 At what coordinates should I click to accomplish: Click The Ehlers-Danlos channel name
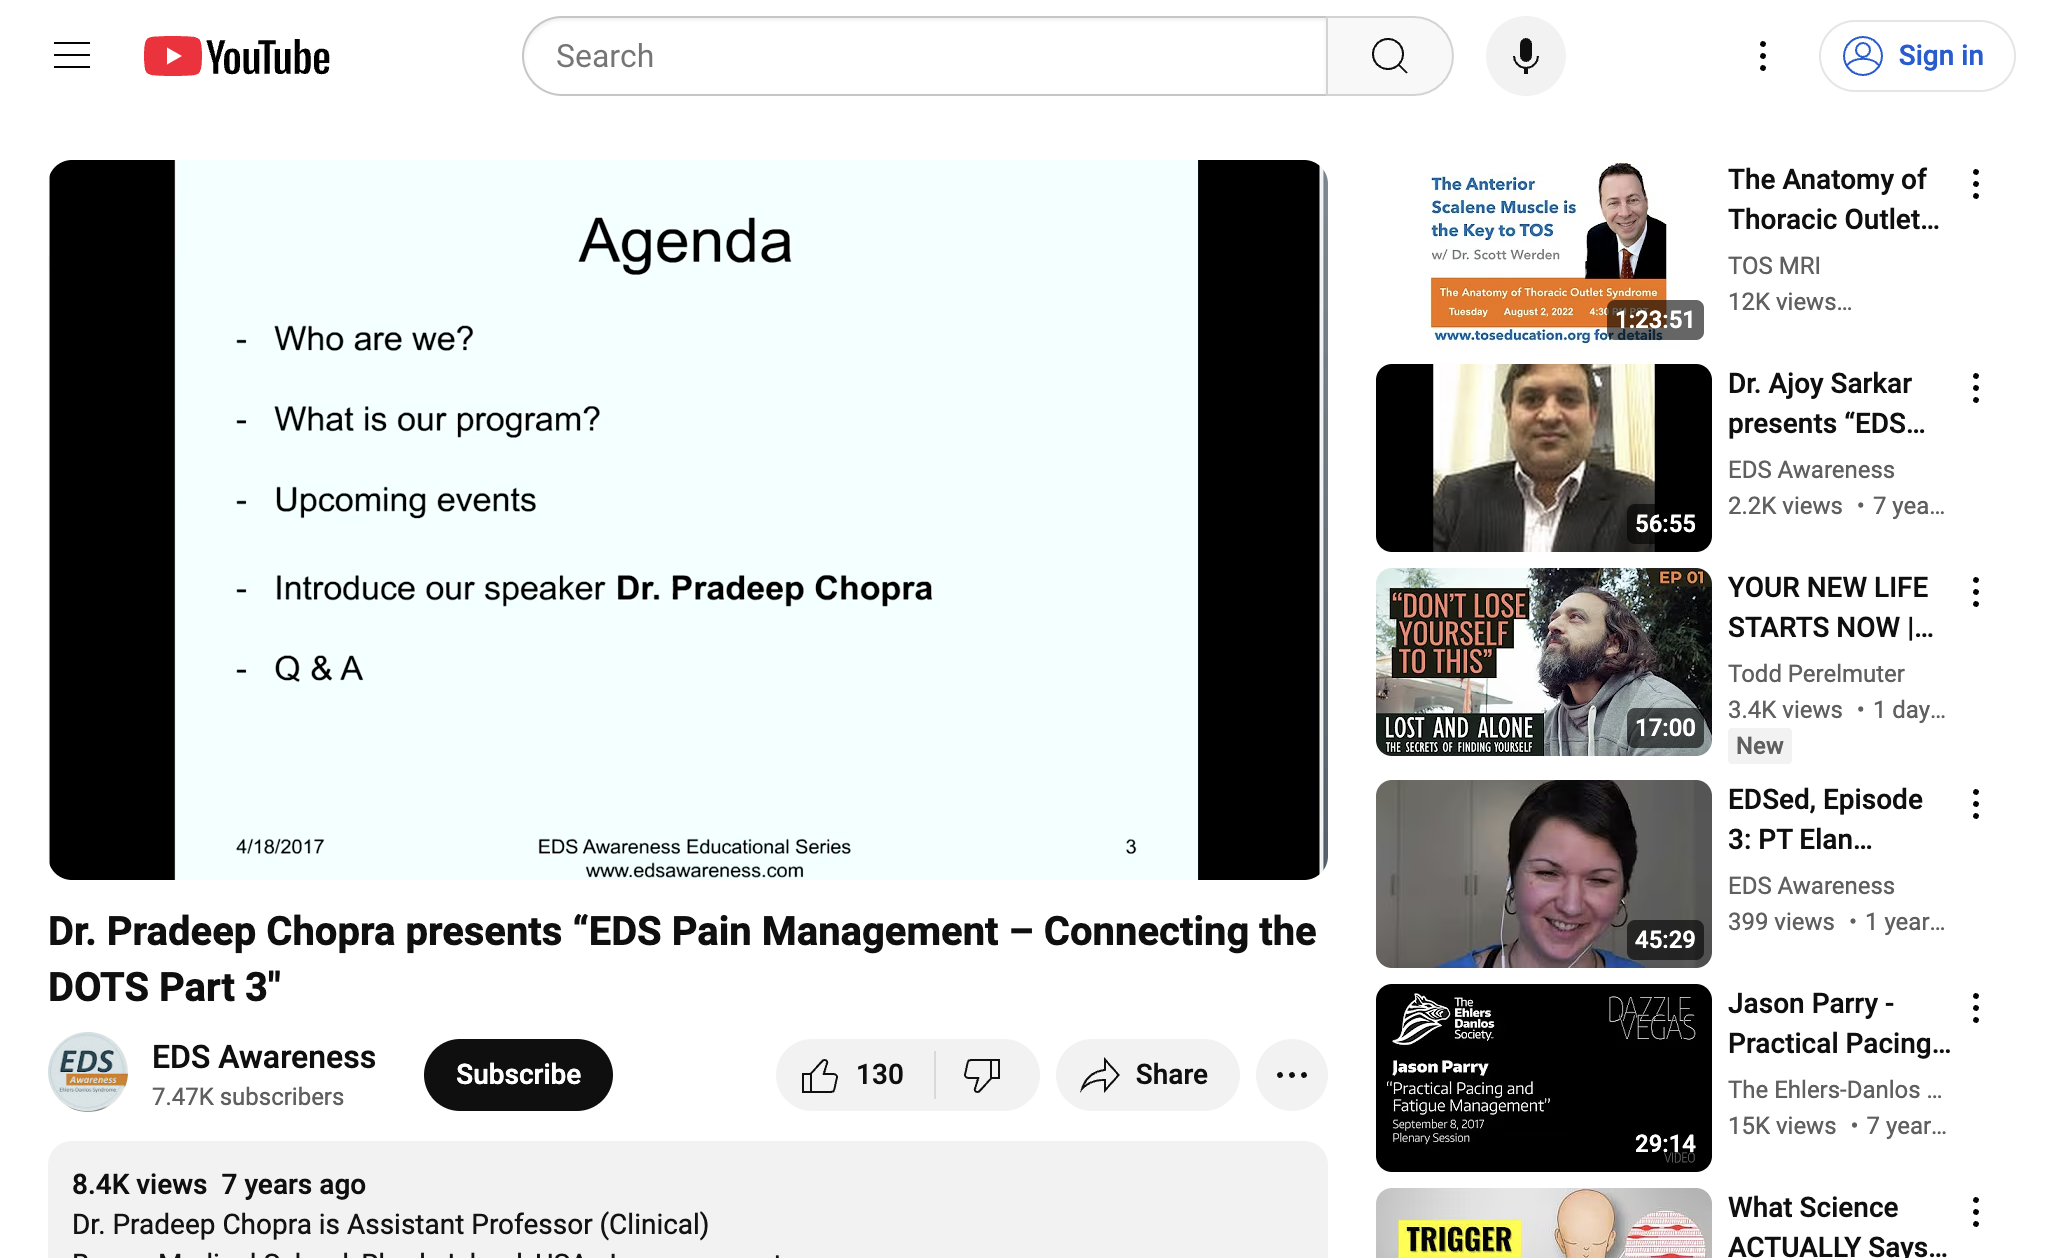pyautogui.click(x=1835, y=1090)
